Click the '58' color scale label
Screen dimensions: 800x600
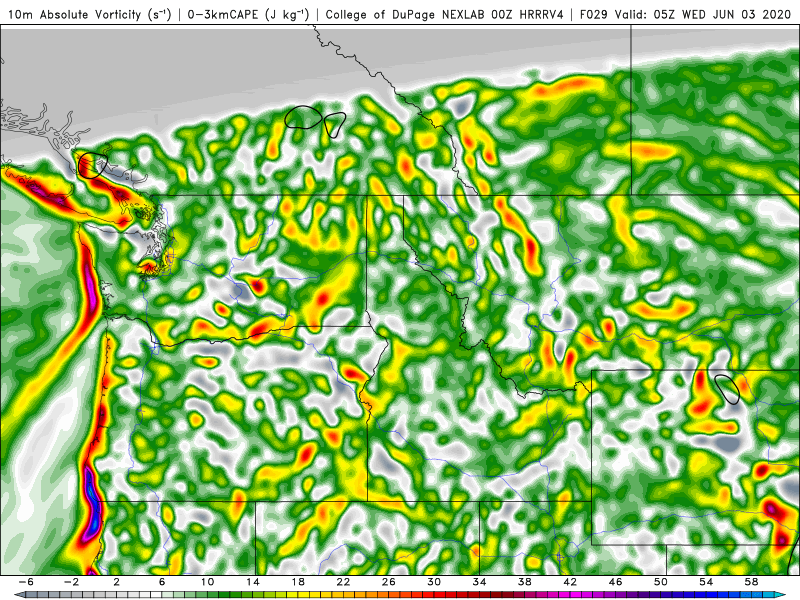(x=751, y=582)
